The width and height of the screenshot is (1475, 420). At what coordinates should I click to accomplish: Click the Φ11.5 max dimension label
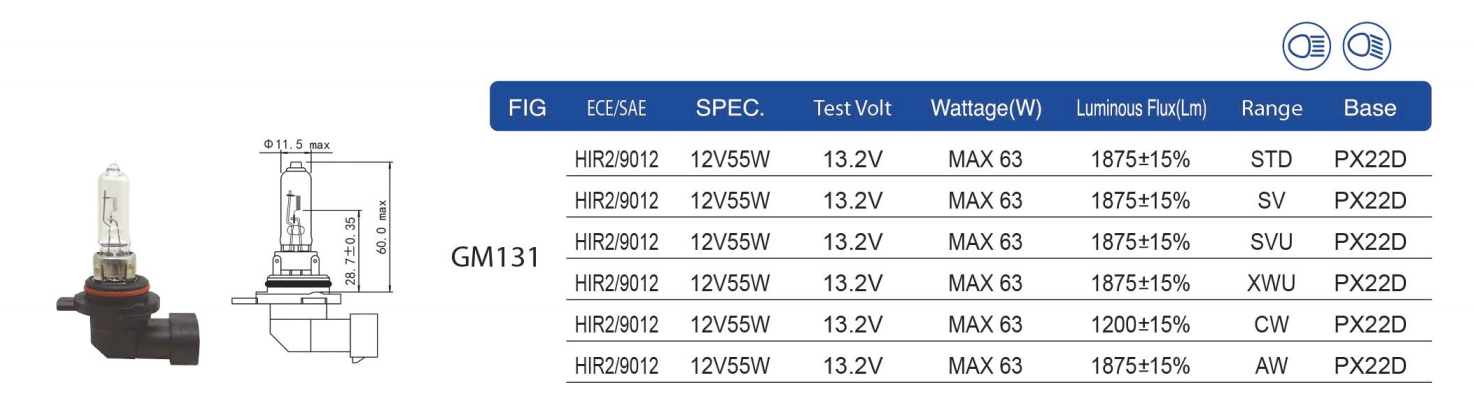[x=297, y=145]
